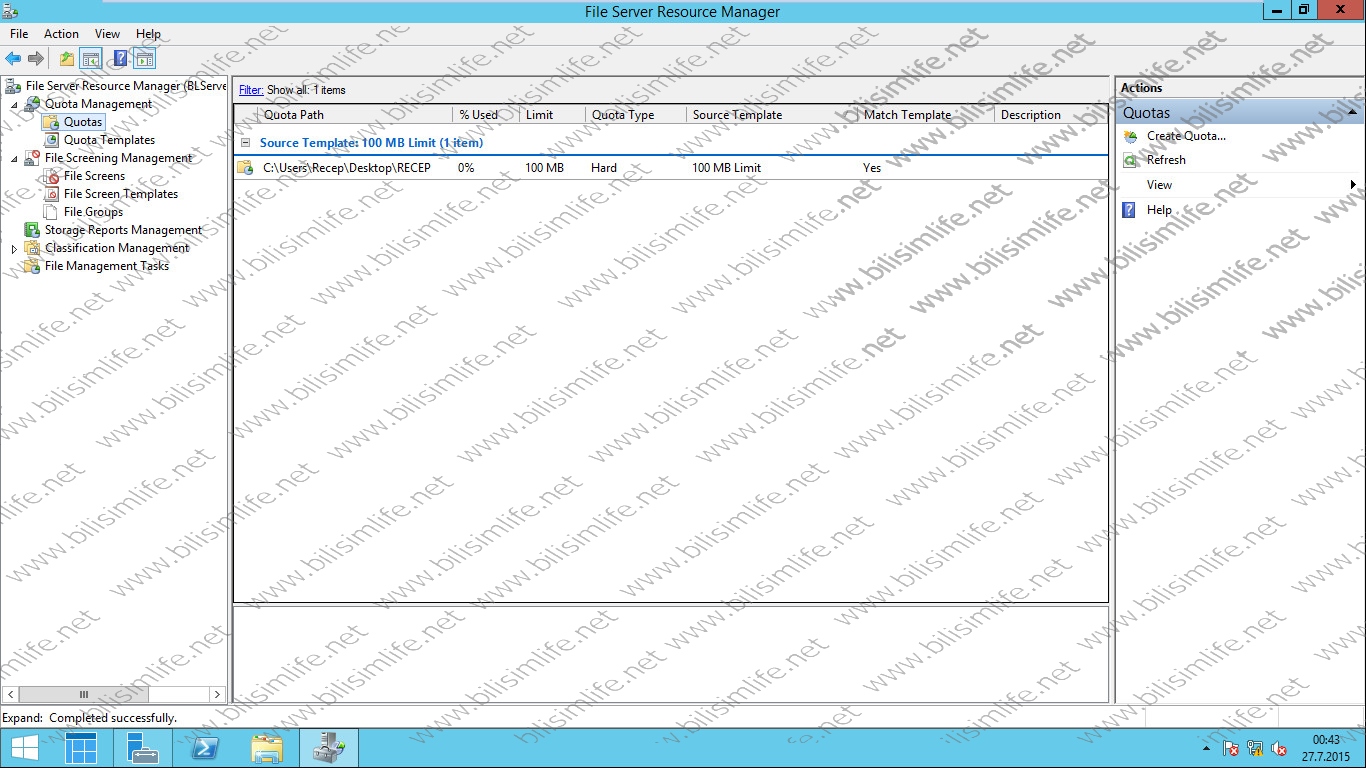Click the Classification Management icon in tree
1366x768 pixels.
pyautogui.click(x=33, y=248)
